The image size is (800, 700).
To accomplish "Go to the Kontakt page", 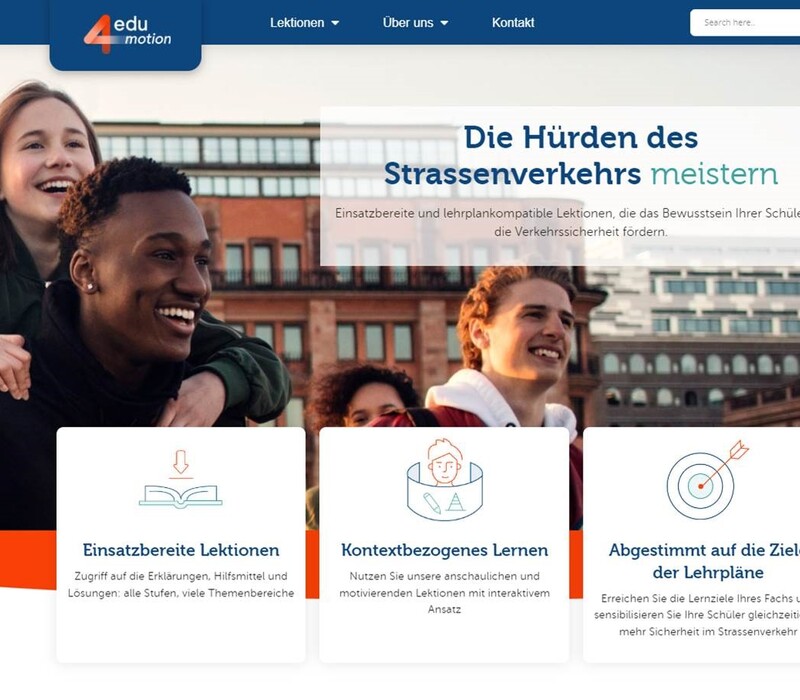I will (513, 22).
